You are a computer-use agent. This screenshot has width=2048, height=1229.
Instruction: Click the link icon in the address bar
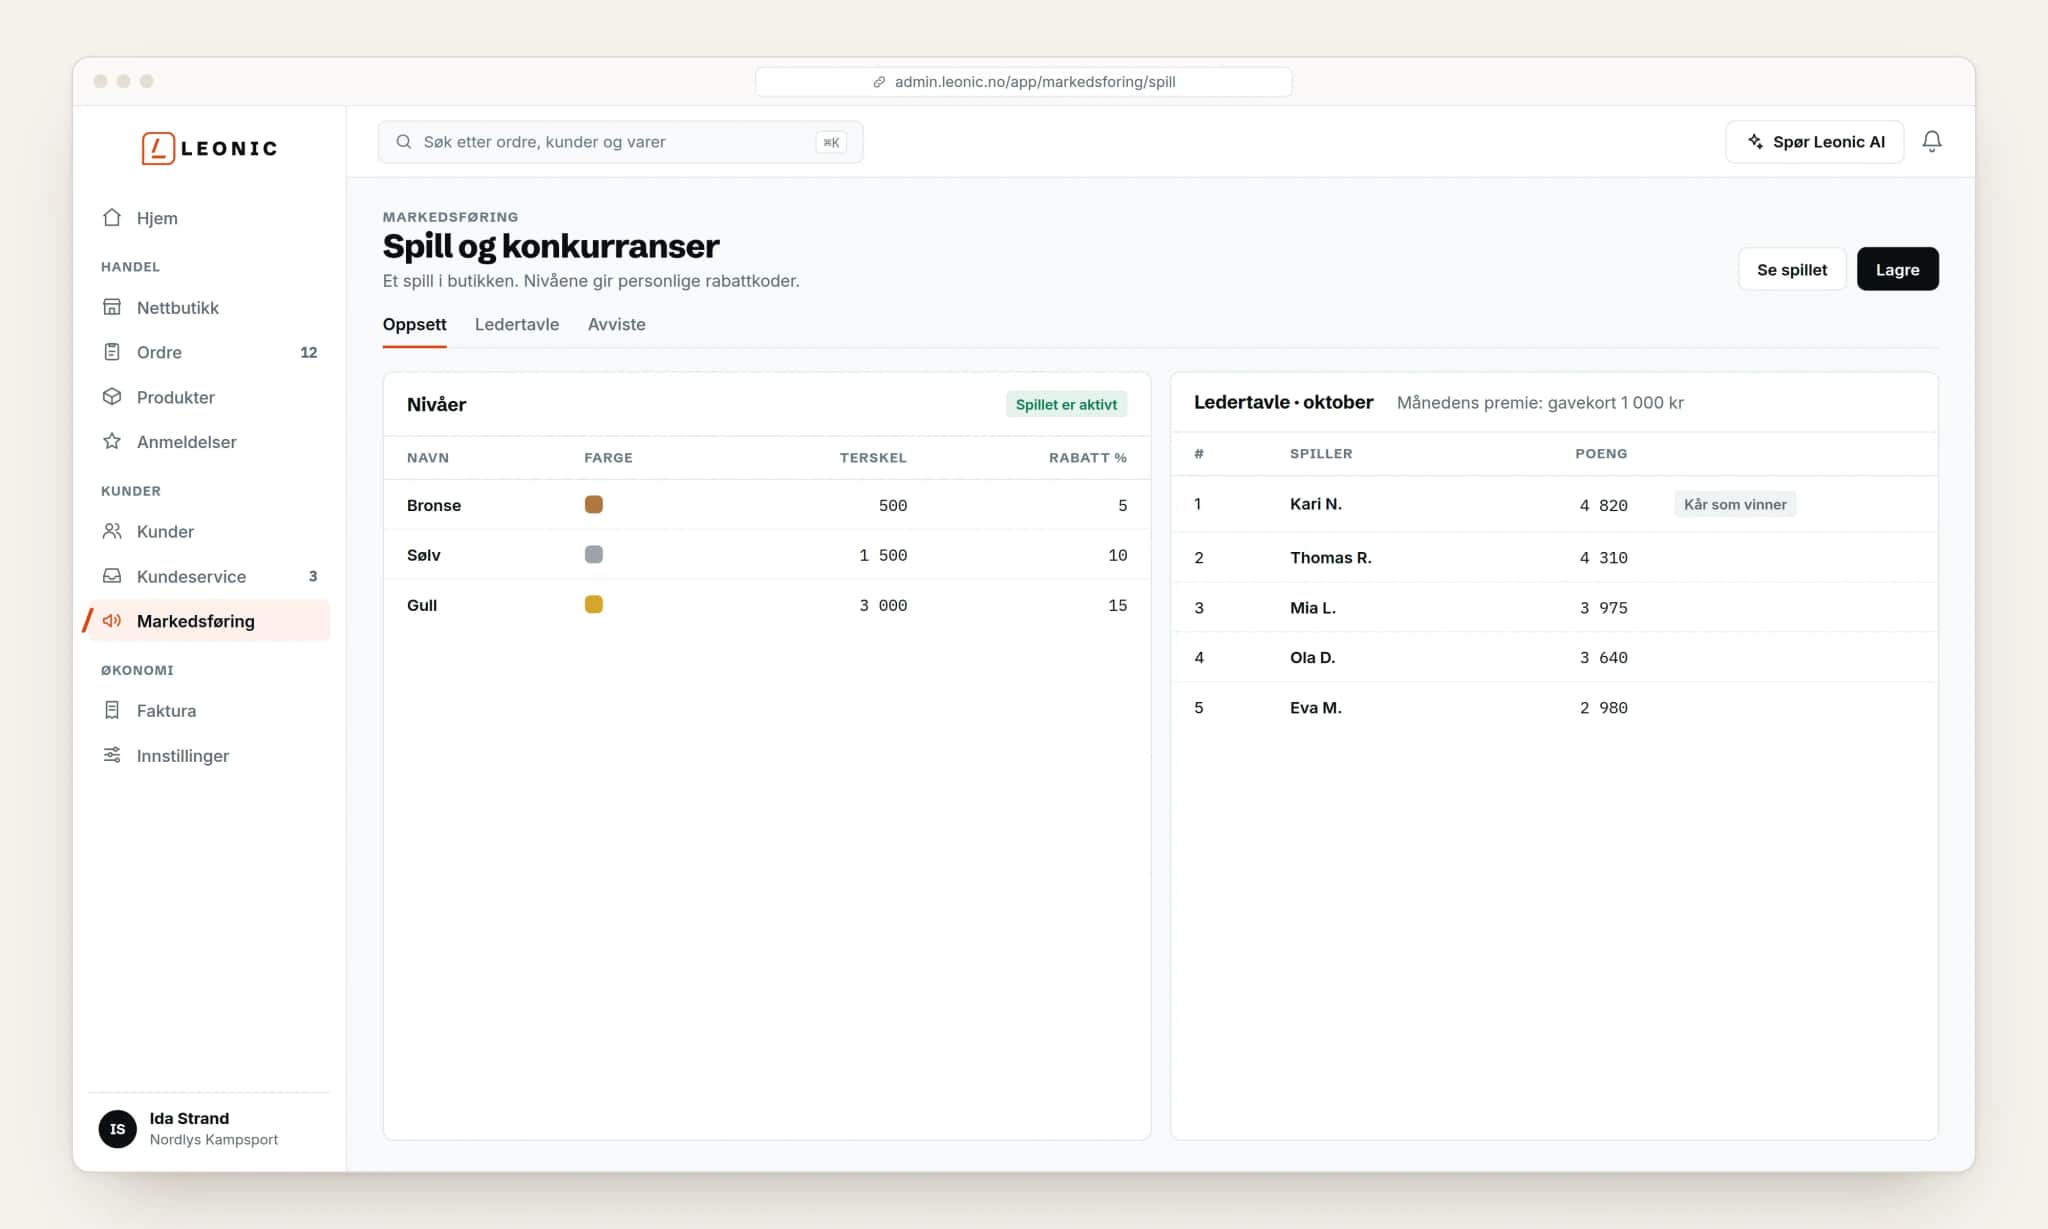tap(879, 82)
